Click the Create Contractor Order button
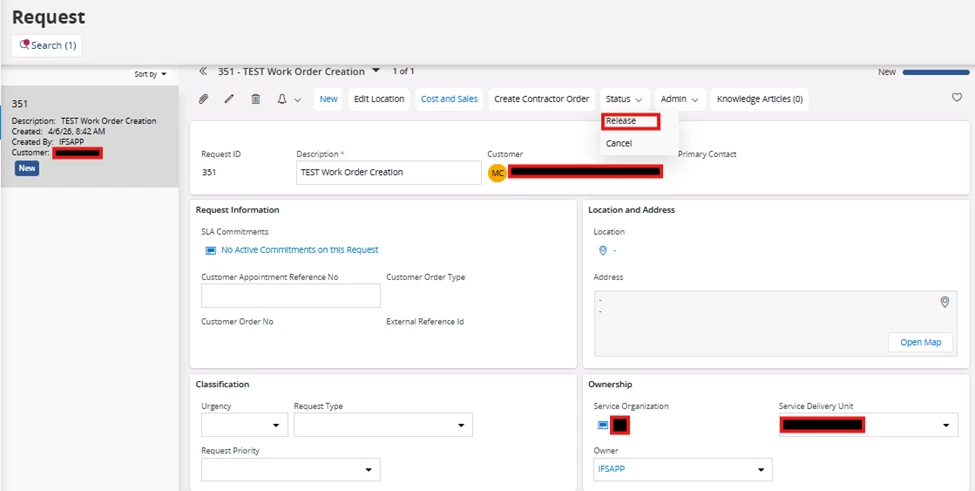 point(541,99)
